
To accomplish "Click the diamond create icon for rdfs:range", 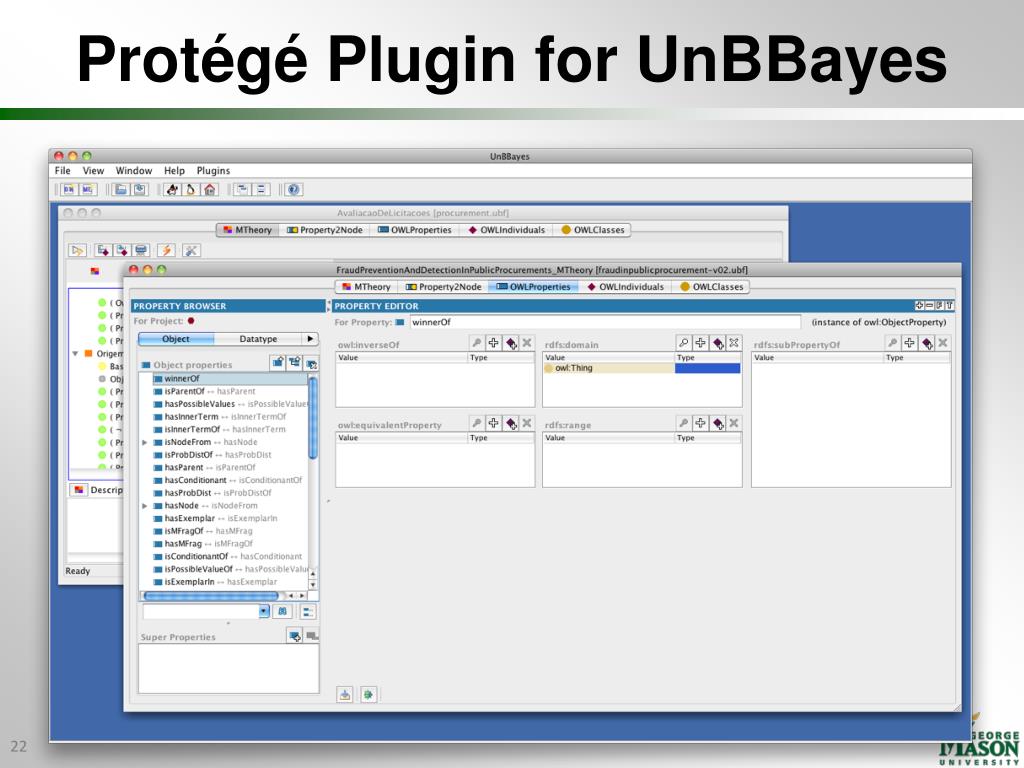I will [x=718, y=423].
